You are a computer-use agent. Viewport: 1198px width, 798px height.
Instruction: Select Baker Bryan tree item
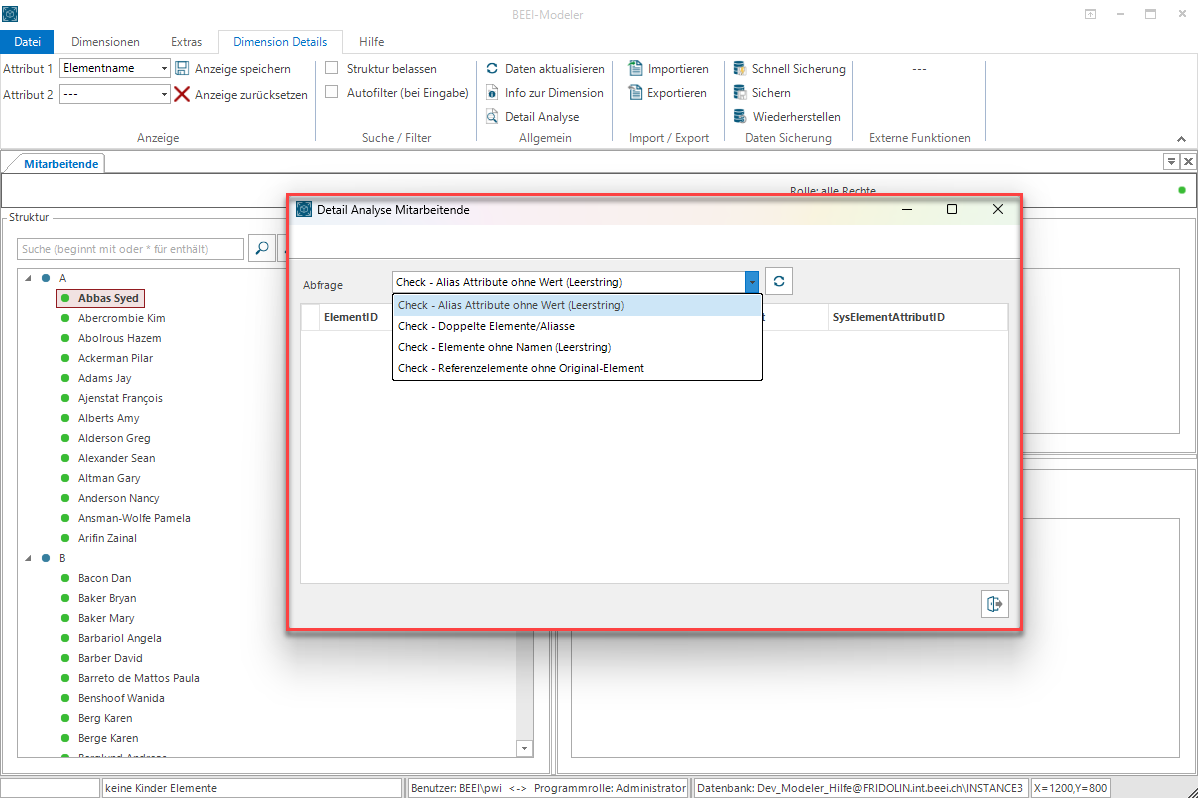click(107, 598)
